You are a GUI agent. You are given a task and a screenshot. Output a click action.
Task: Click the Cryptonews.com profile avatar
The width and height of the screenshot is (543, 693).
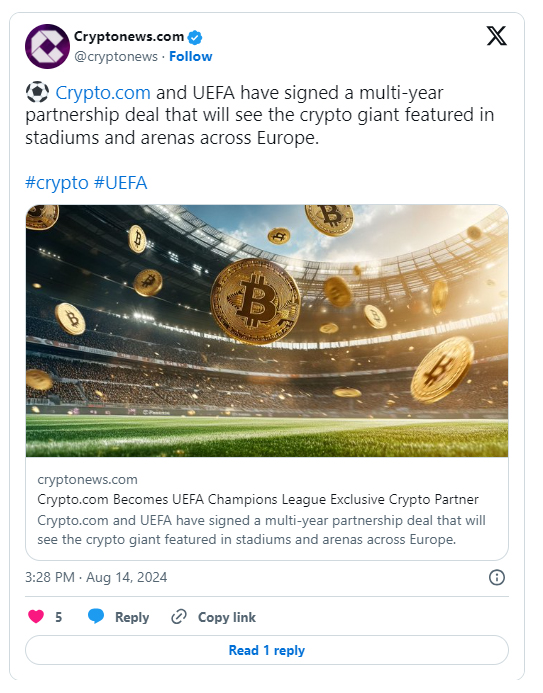pyautogui.click(x=47, y=46)
